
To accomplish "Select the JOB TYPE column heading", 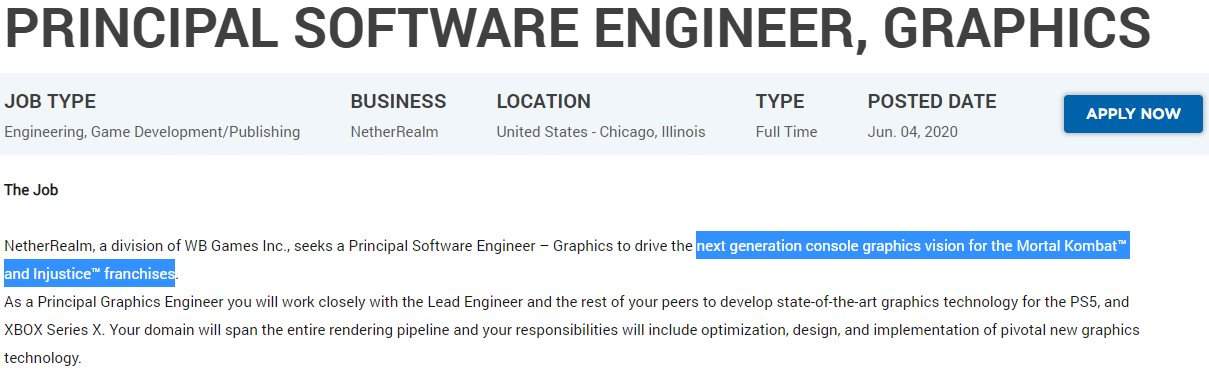I will (x=50, y=101).
